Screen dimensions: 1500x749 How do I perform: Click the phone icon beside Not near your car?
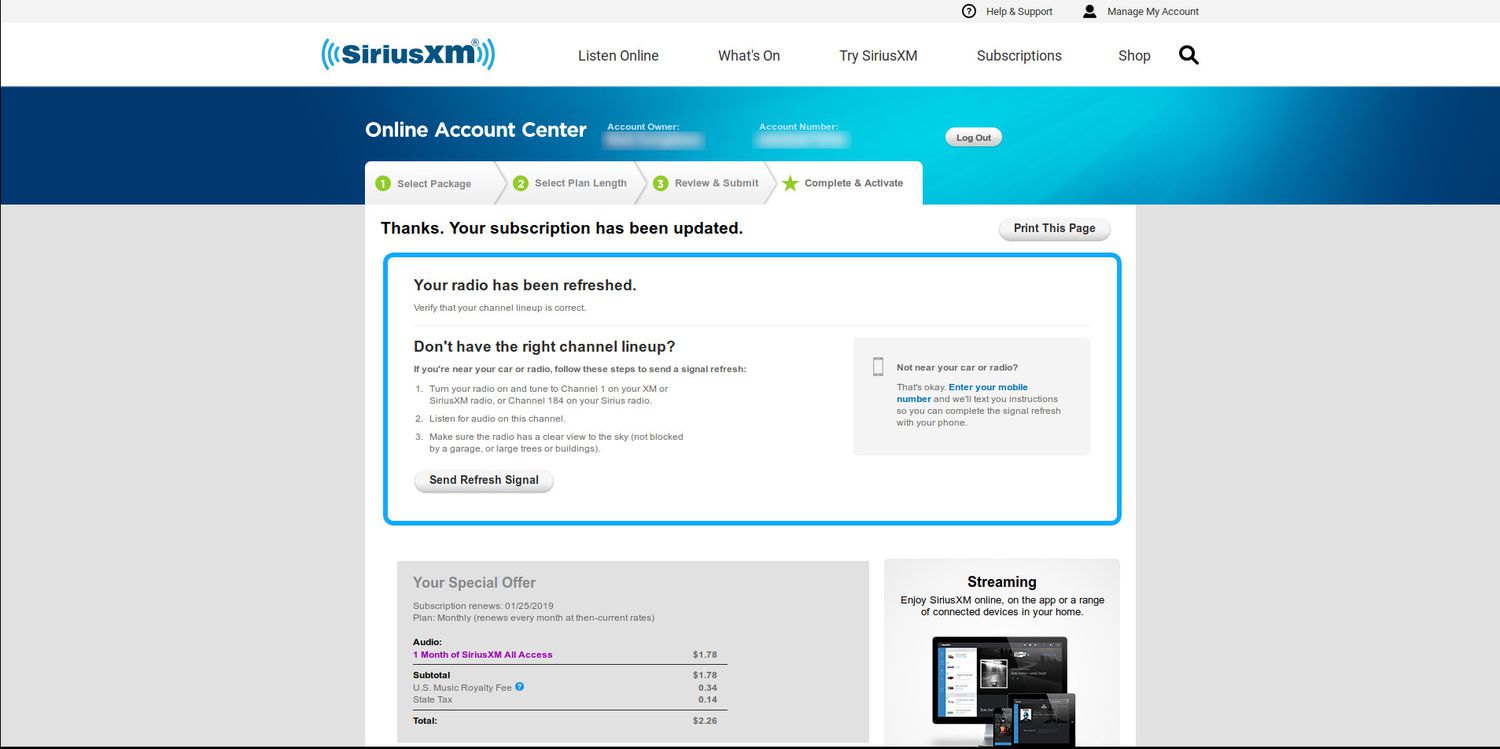pos(878,367)
